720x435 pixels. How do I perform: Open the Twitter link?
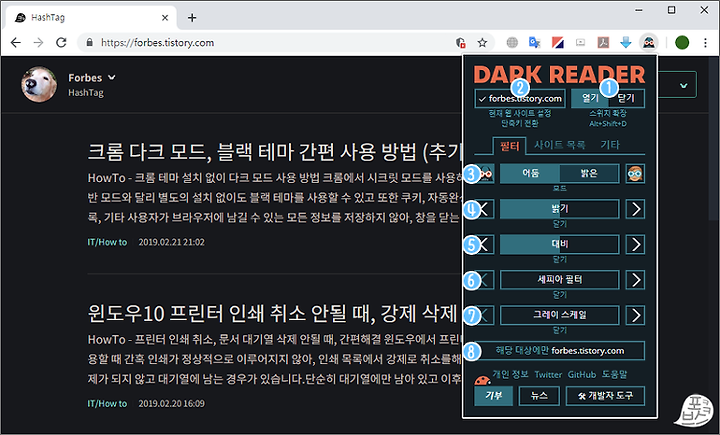548,375
